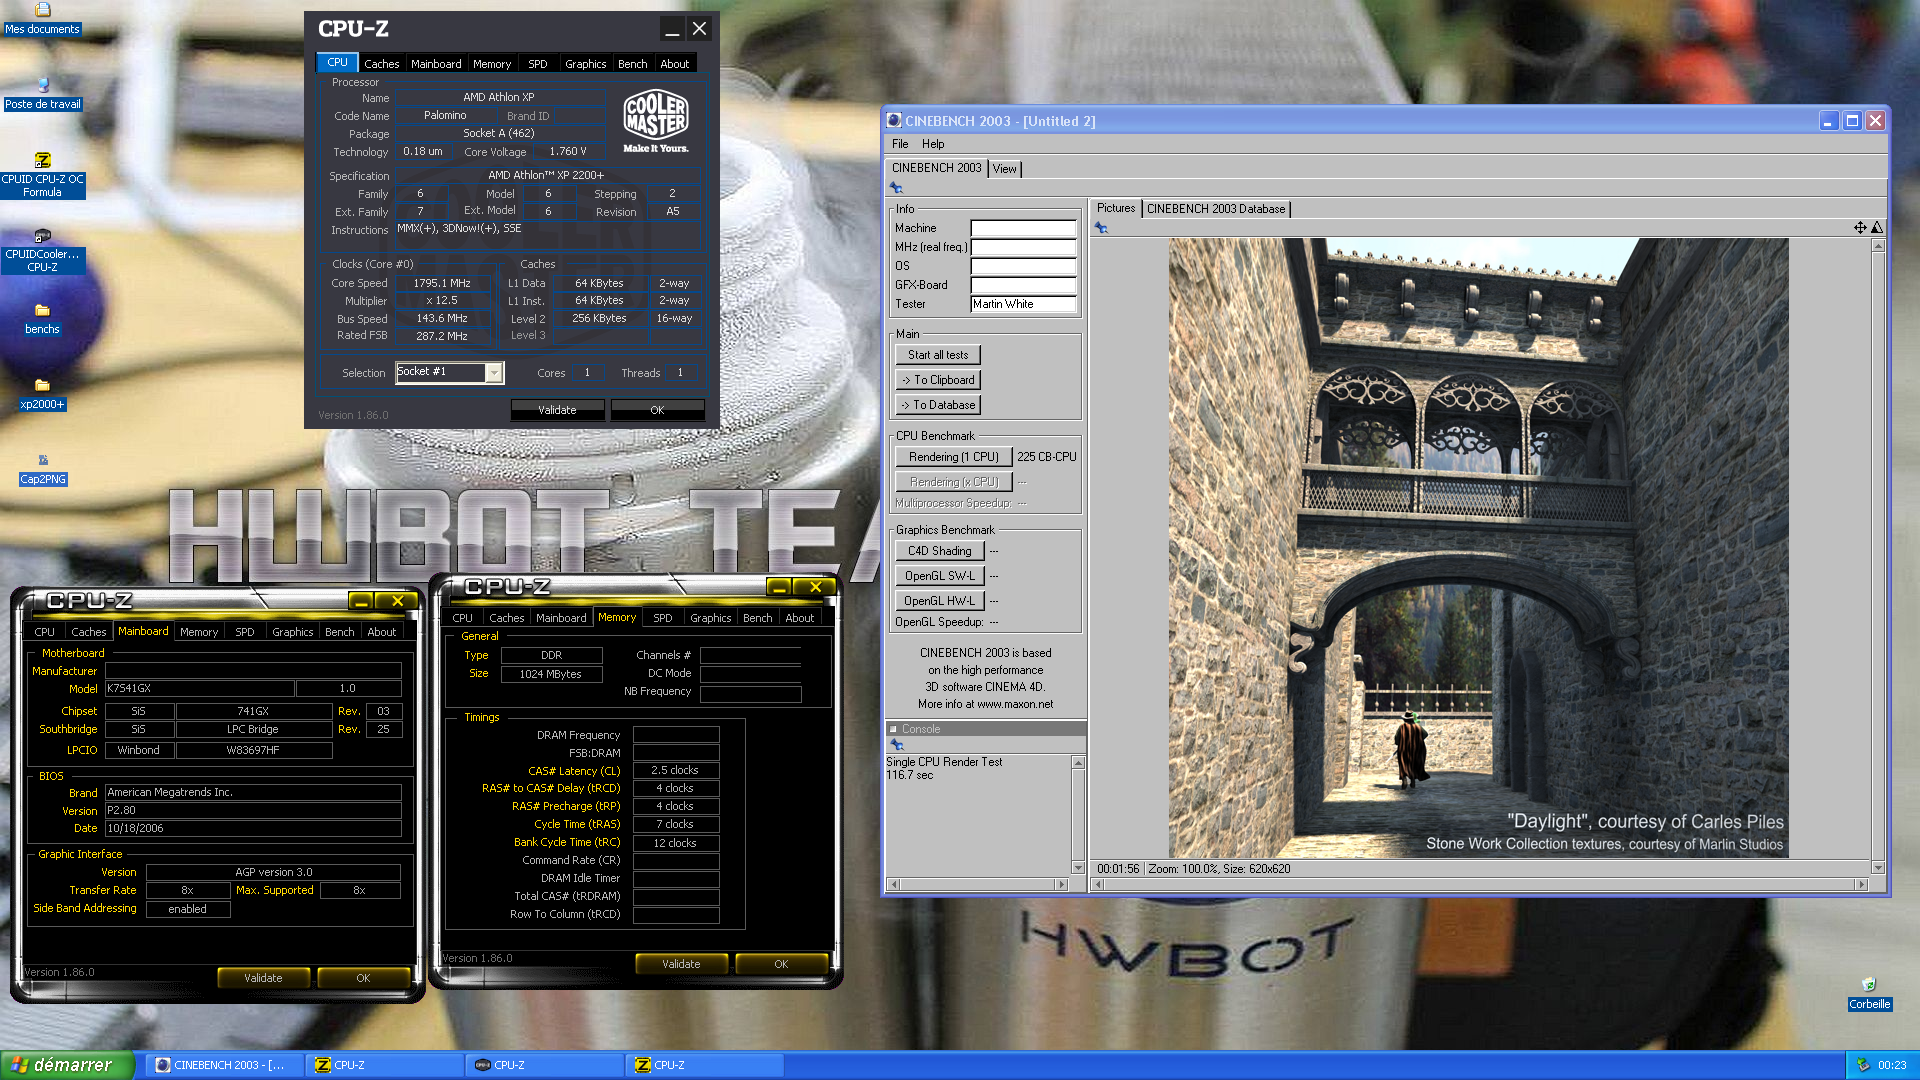Click the triangle icon in Pictures panel
Screen dimensions: 1920x1080
pos(1877,228)
